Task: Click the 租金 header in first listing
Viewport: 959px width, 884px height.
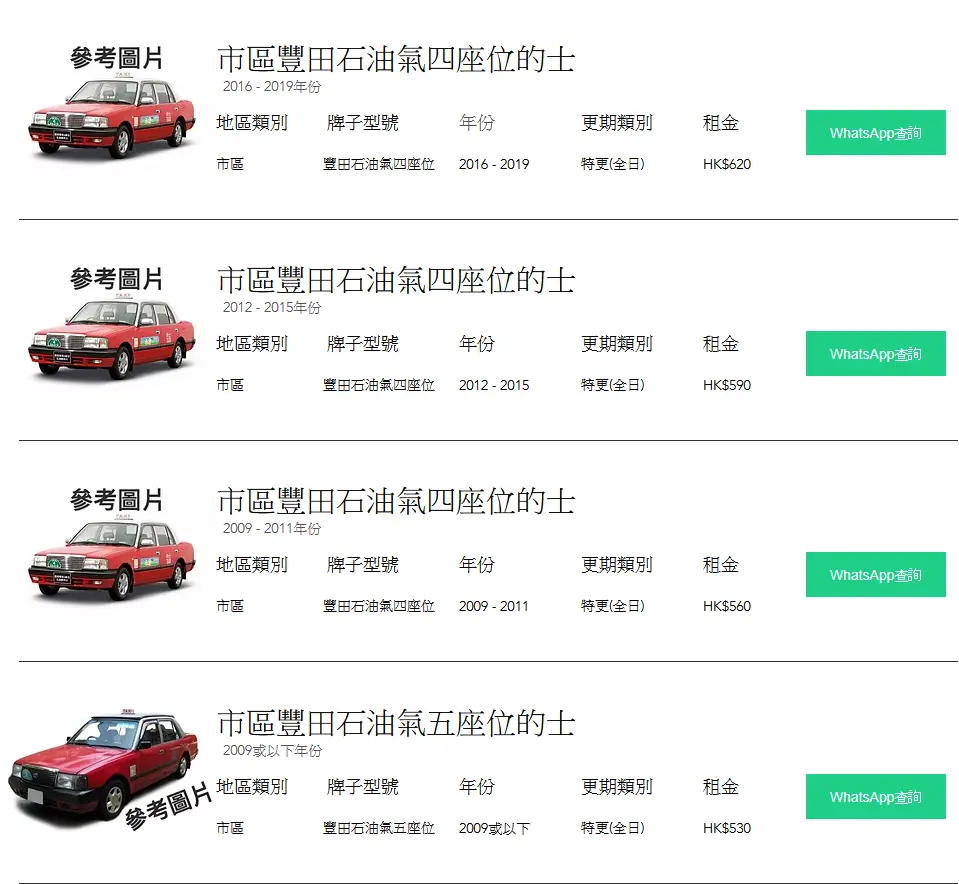Action: [x=720, y=123]
